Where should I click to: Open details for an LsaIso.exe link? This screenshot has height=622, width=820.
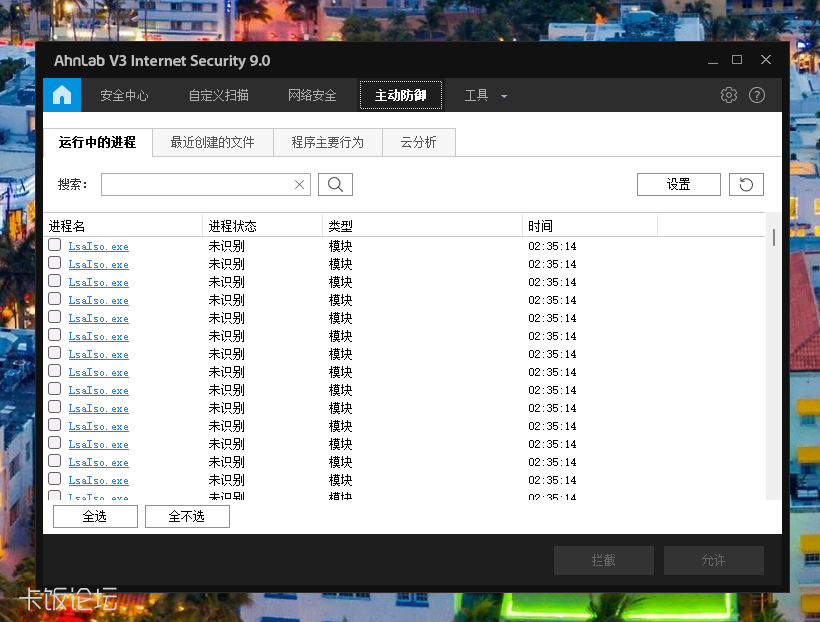(x=98, y=246)
